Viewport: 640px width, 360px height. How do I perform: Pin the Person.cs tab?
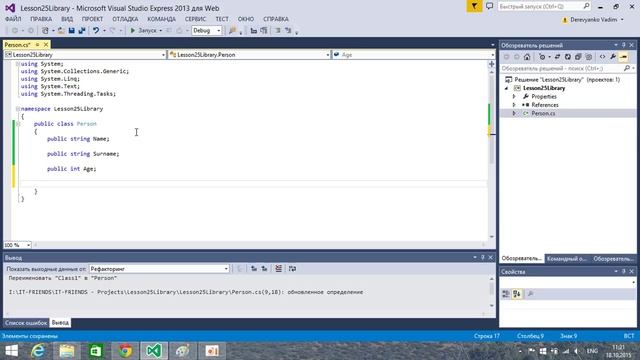pyautogui.click(x=37, y=45)
